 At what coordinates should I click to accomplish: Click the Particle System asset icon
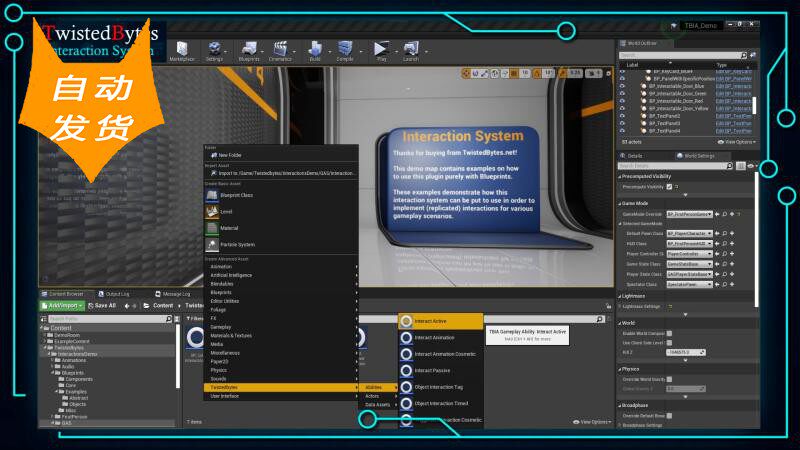(212, 244)
